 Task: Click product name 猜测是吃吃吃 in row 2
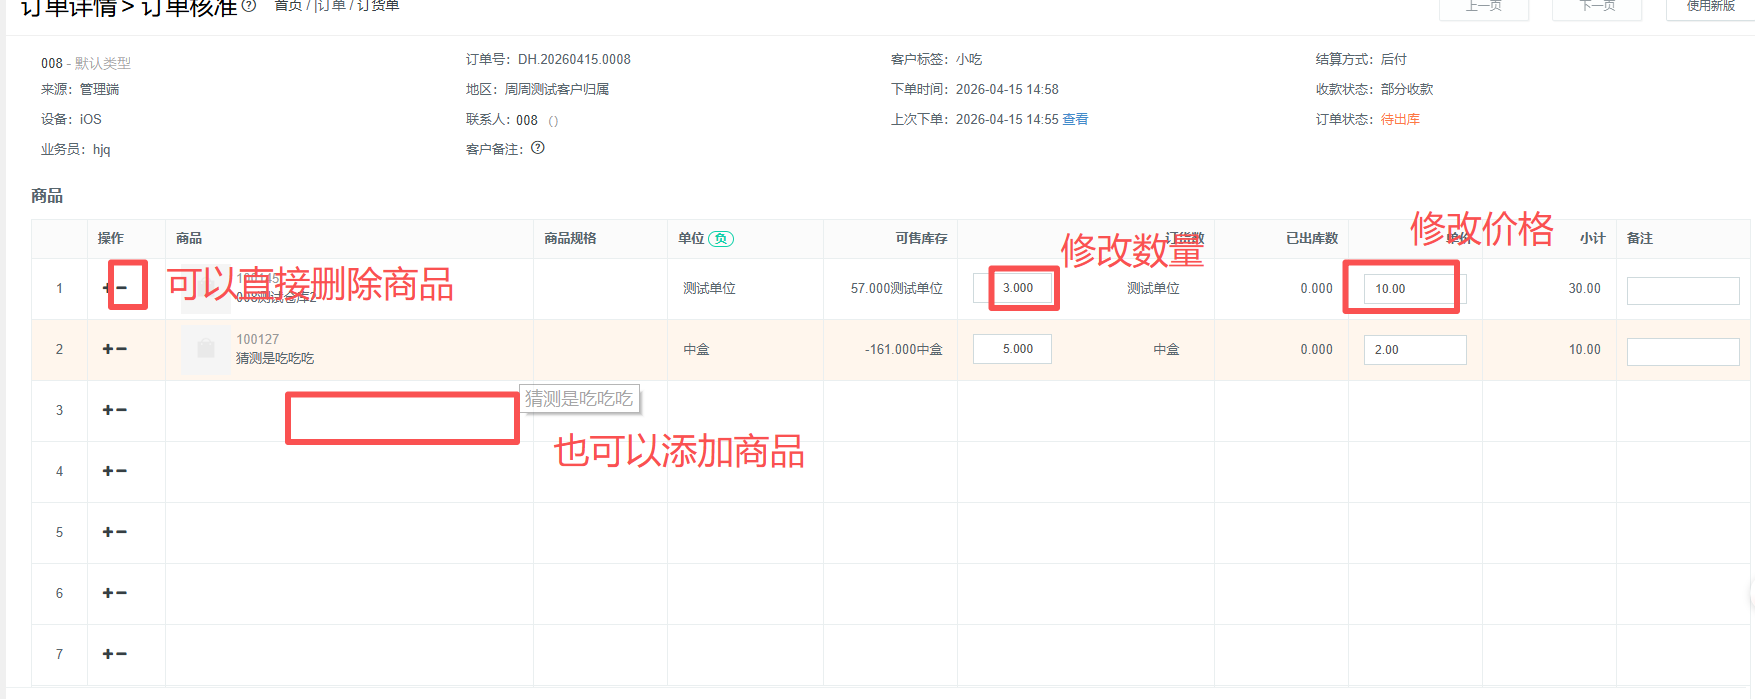click(275, 358)
